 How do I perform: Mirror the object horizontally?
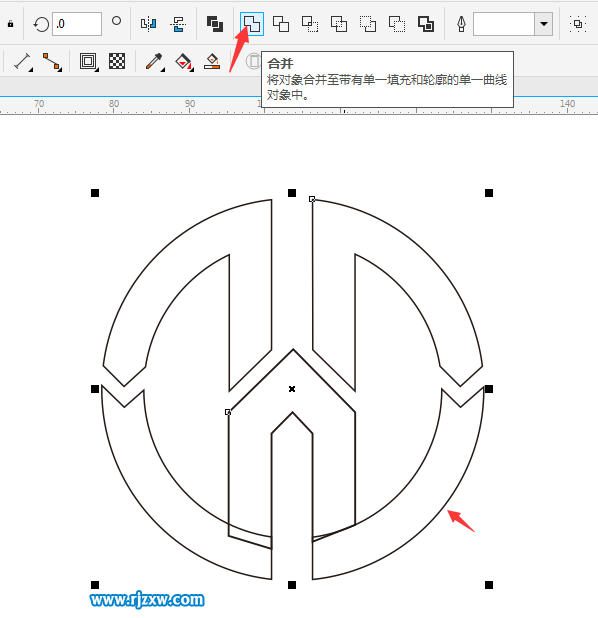pyautogui.click(x=149, y=24)
